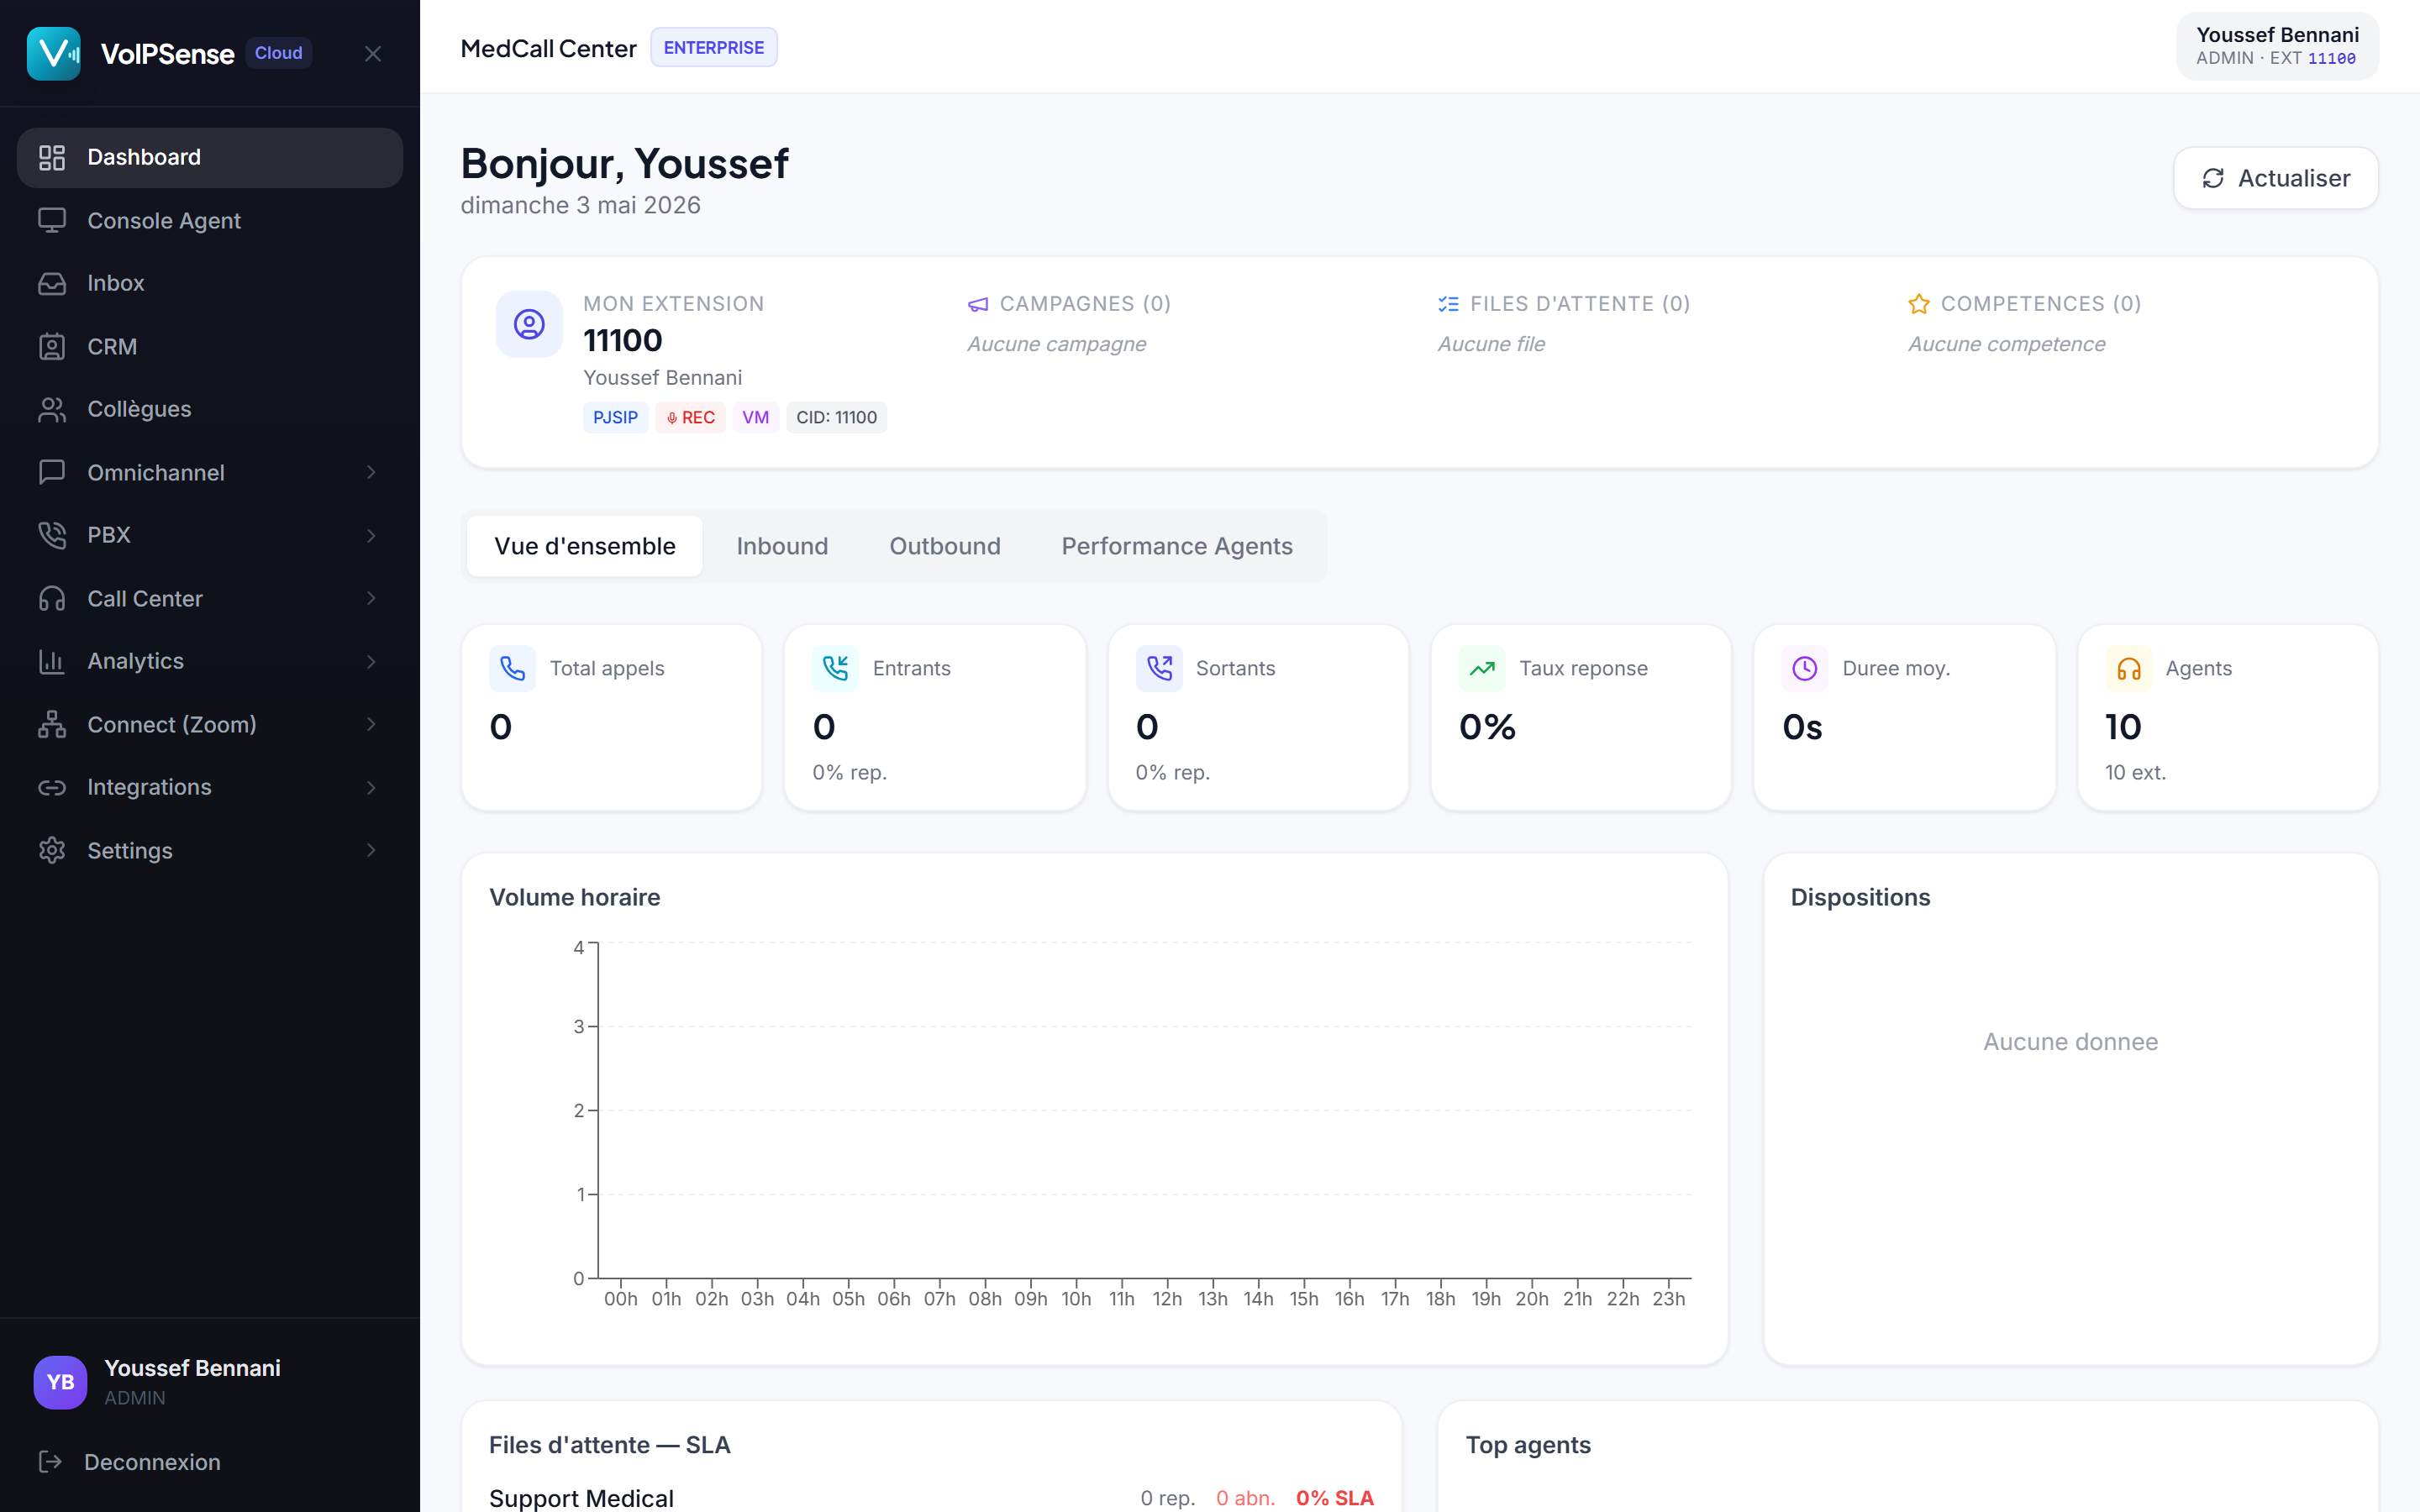The width and height of the screenshot is (2420, 1512).
Task: Click the Taux reponse trend icon
Action: pyautogui.click(x=1482, y=668)
